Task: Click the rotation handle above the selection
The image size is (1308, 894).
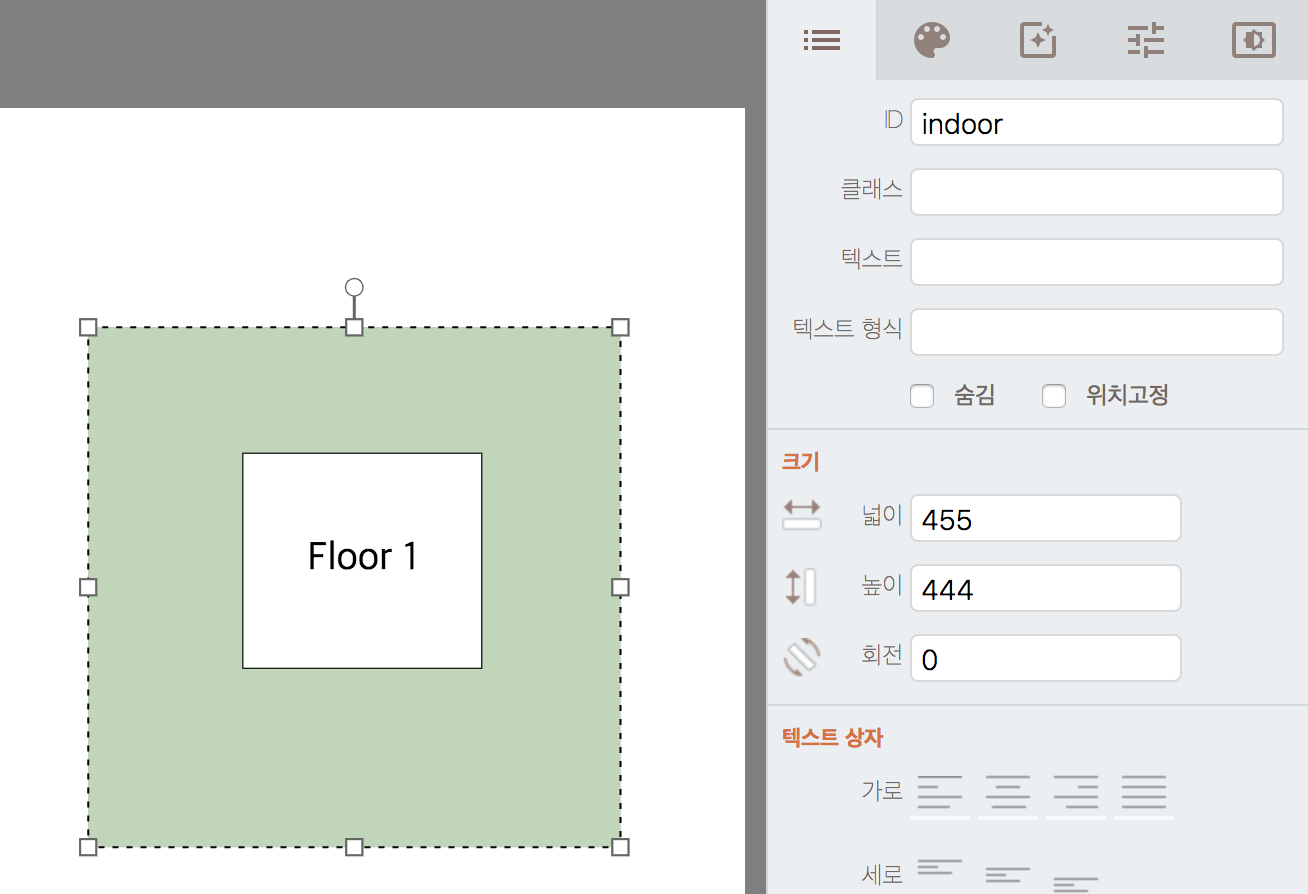Action: point(354,287)
